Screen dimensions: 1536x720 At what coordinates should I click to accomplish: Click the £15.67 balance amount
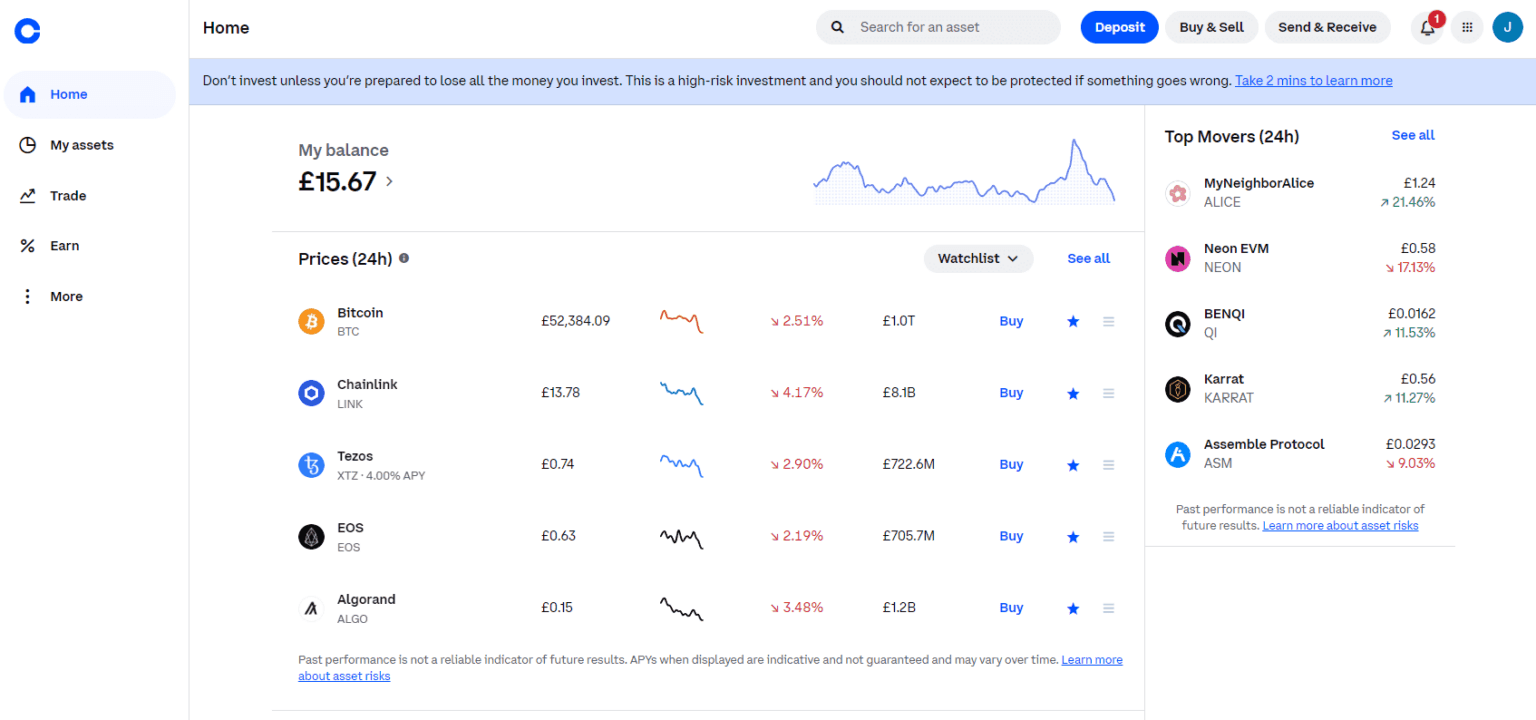point(337,182)
